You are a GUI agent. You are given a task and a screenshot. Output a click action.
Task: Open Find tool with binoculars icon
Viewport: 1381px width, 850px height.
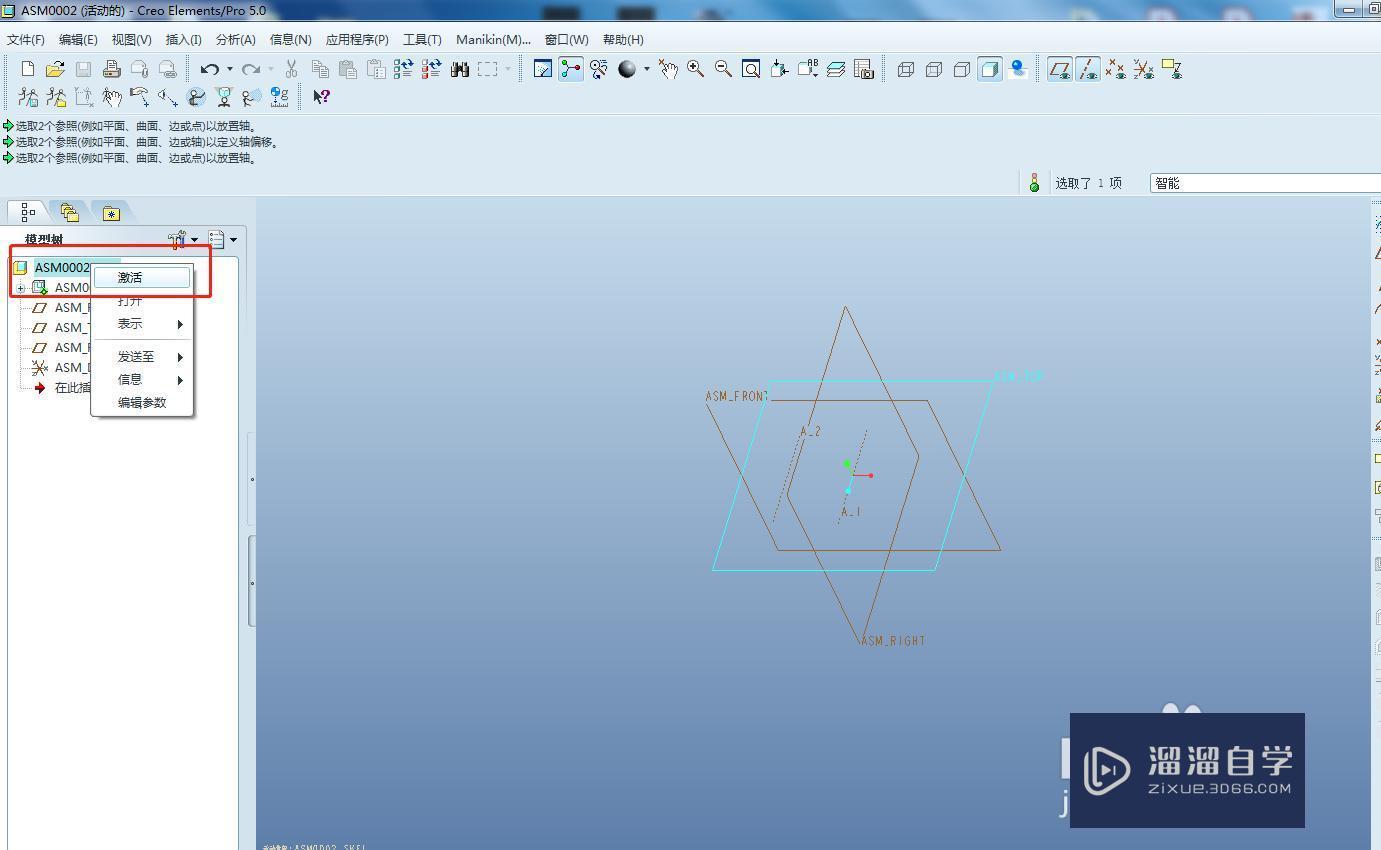coord(460,69)
